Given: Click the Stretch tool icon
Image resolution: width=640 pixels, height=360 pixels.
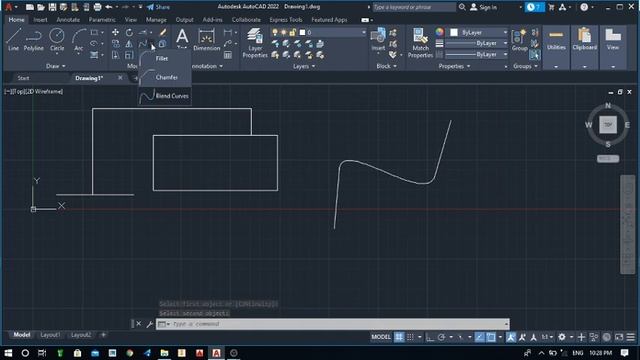Looking at the screenshot, I should pos(116,55).
